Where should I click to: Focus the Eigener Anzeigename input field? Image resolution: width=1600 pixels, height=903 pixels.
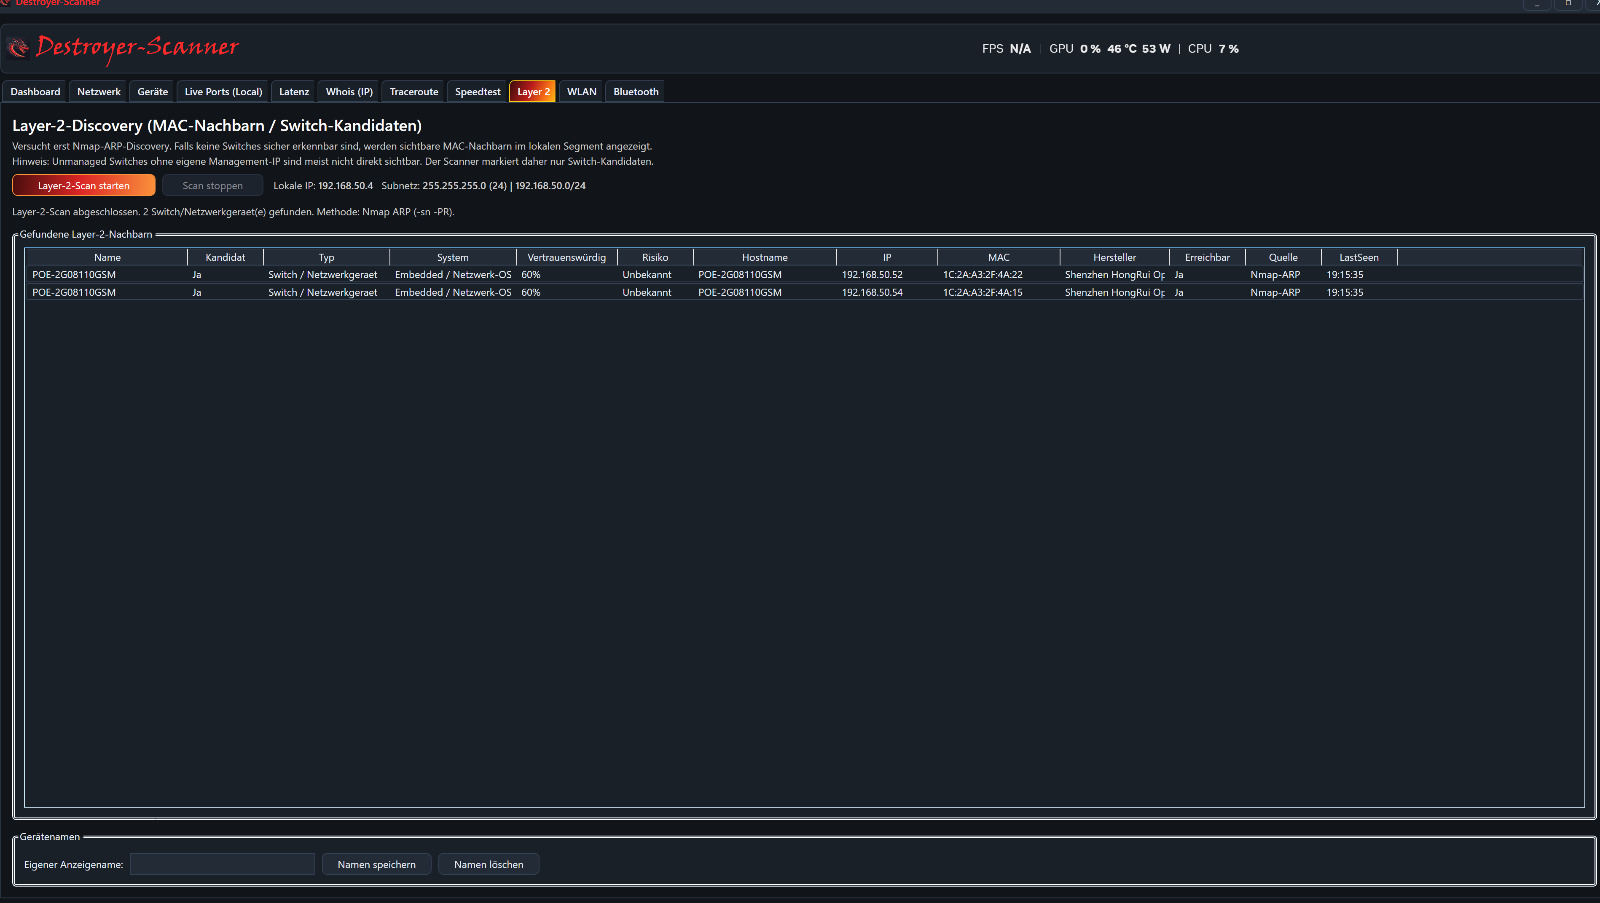click(222, 864)
